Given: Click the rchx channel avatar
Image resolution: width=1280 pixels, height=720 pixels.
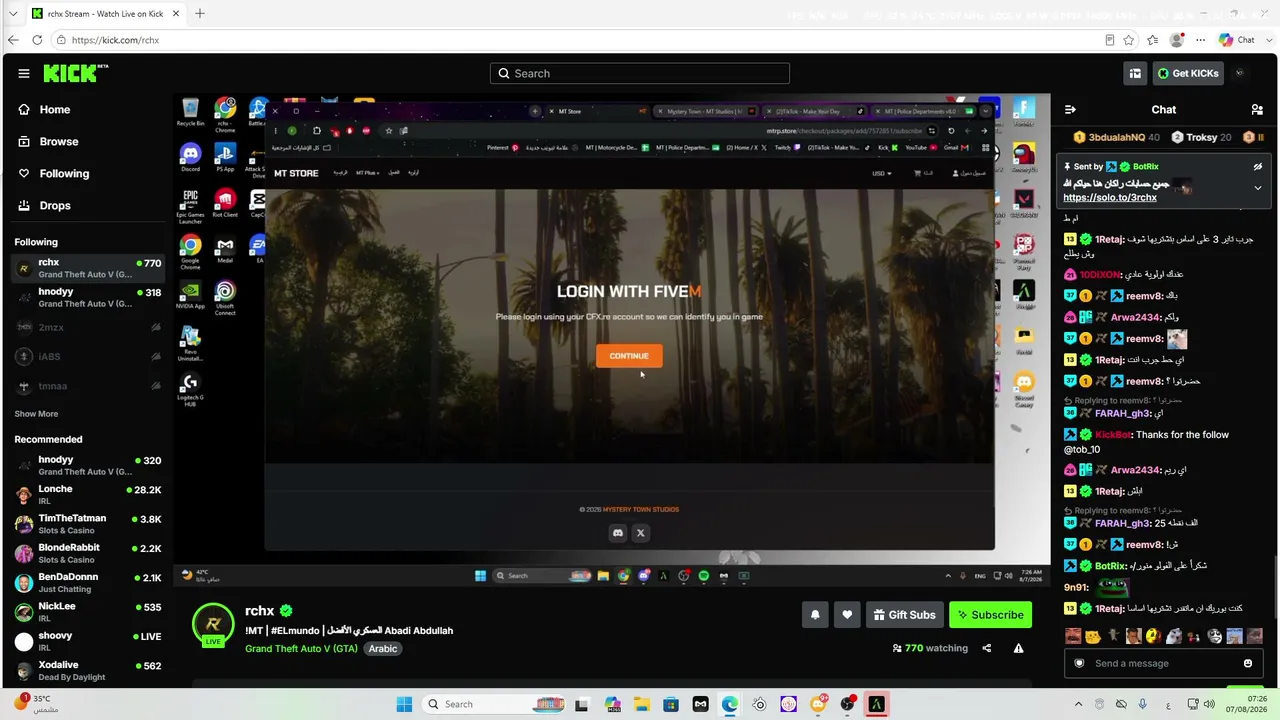Looking at the screenshot, I should (x=213, y=624).
